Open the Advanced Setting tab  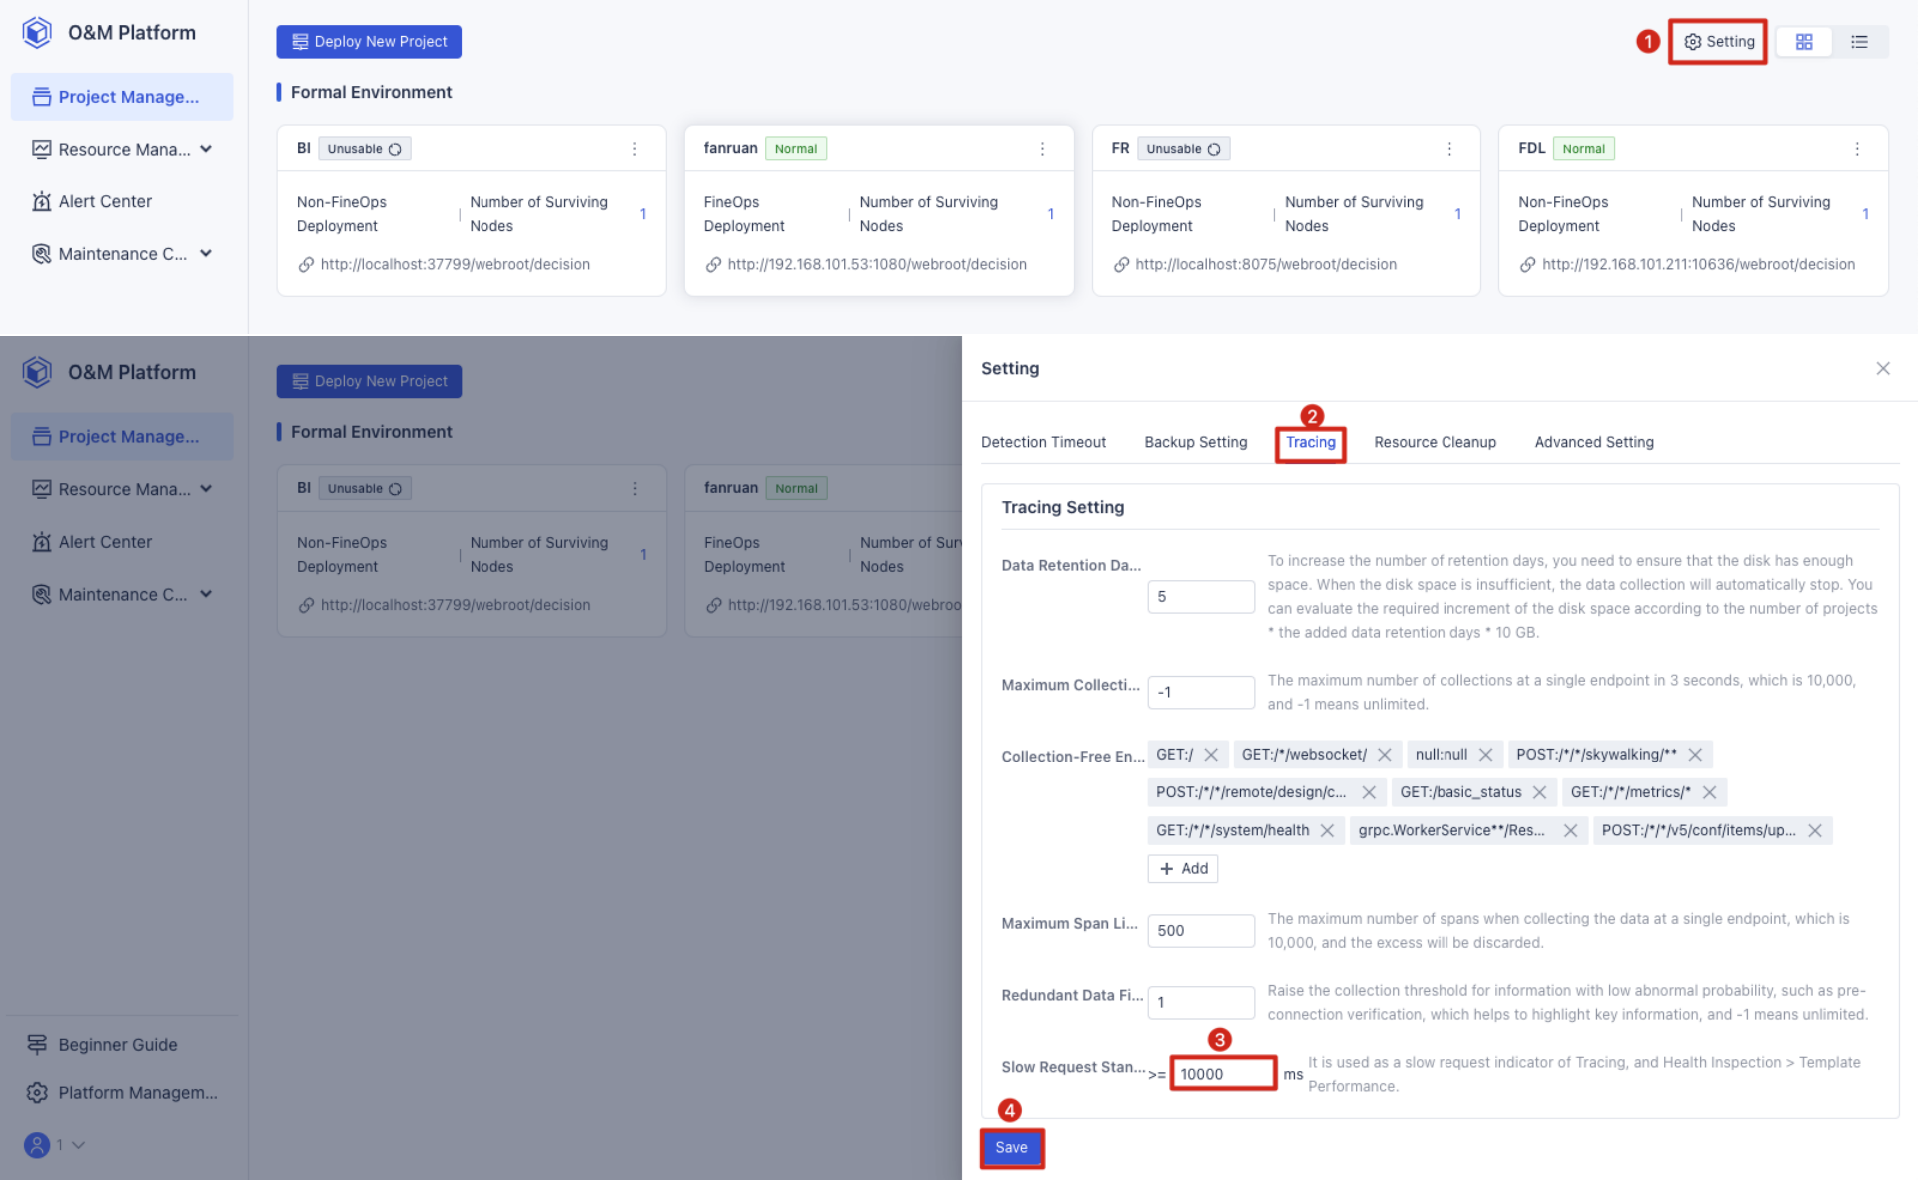click(1593, 442)
